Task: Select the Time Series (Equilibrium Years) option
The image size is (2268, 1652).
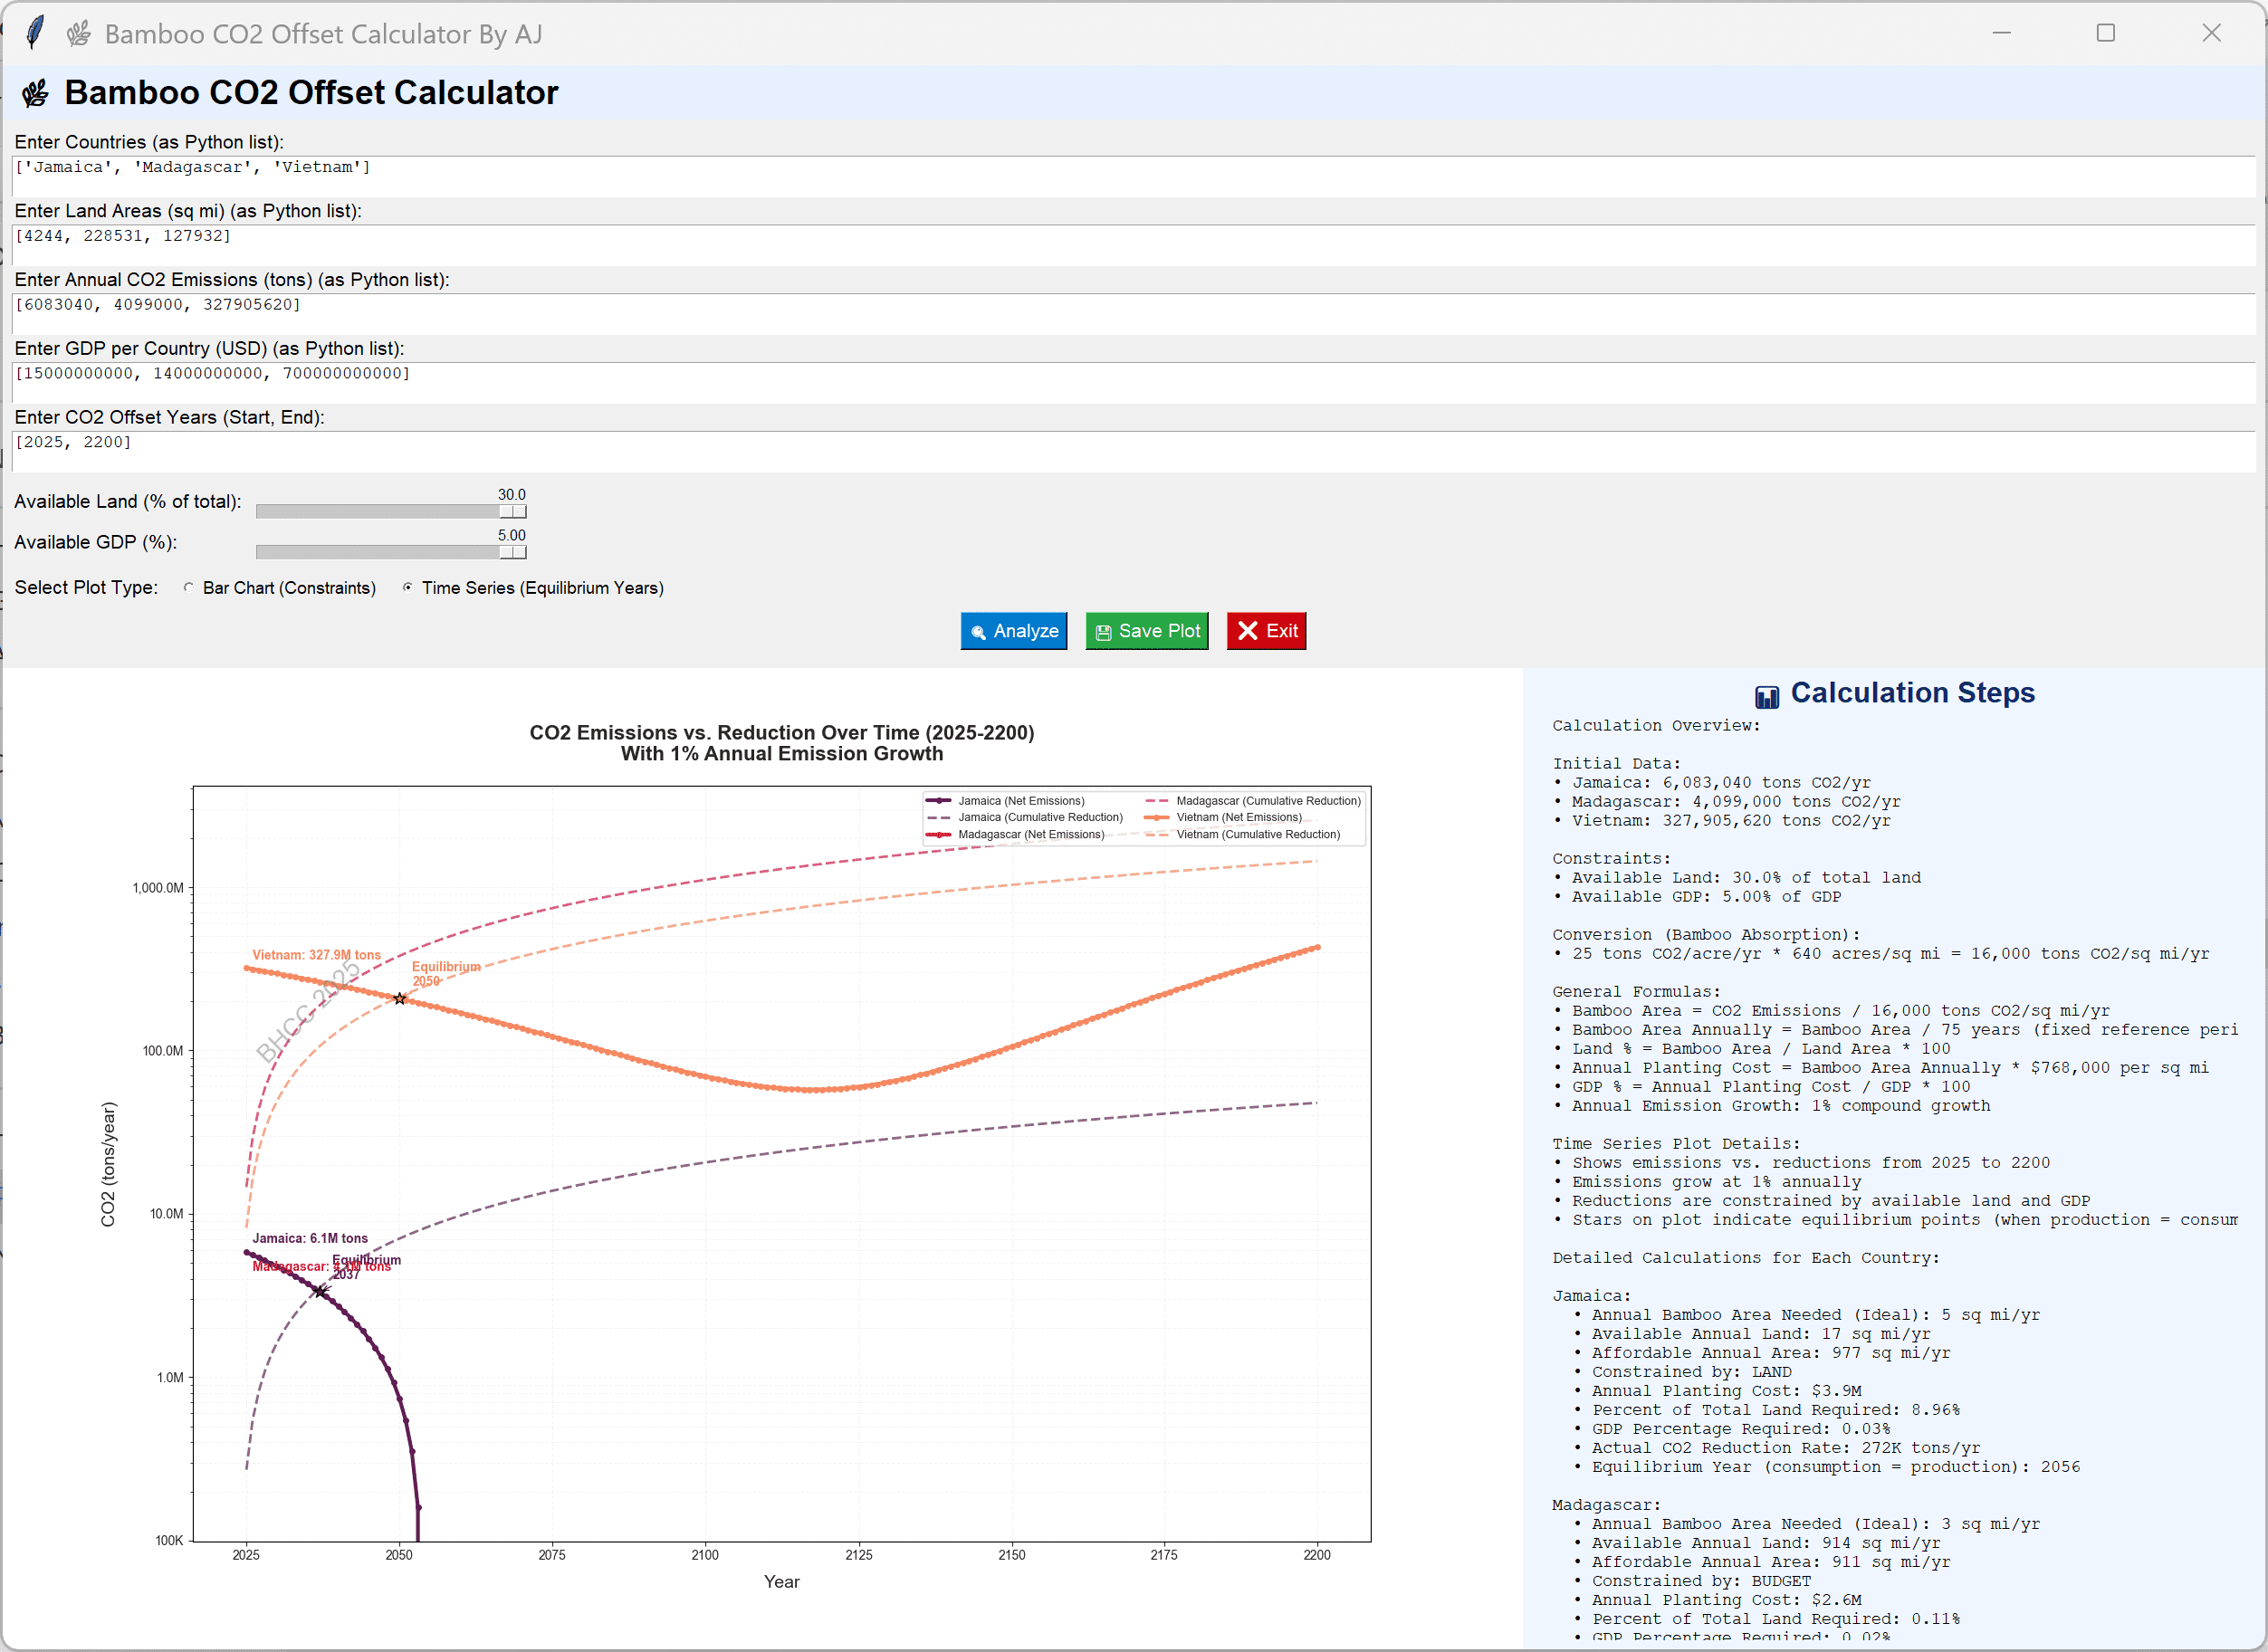Action: 408,588
